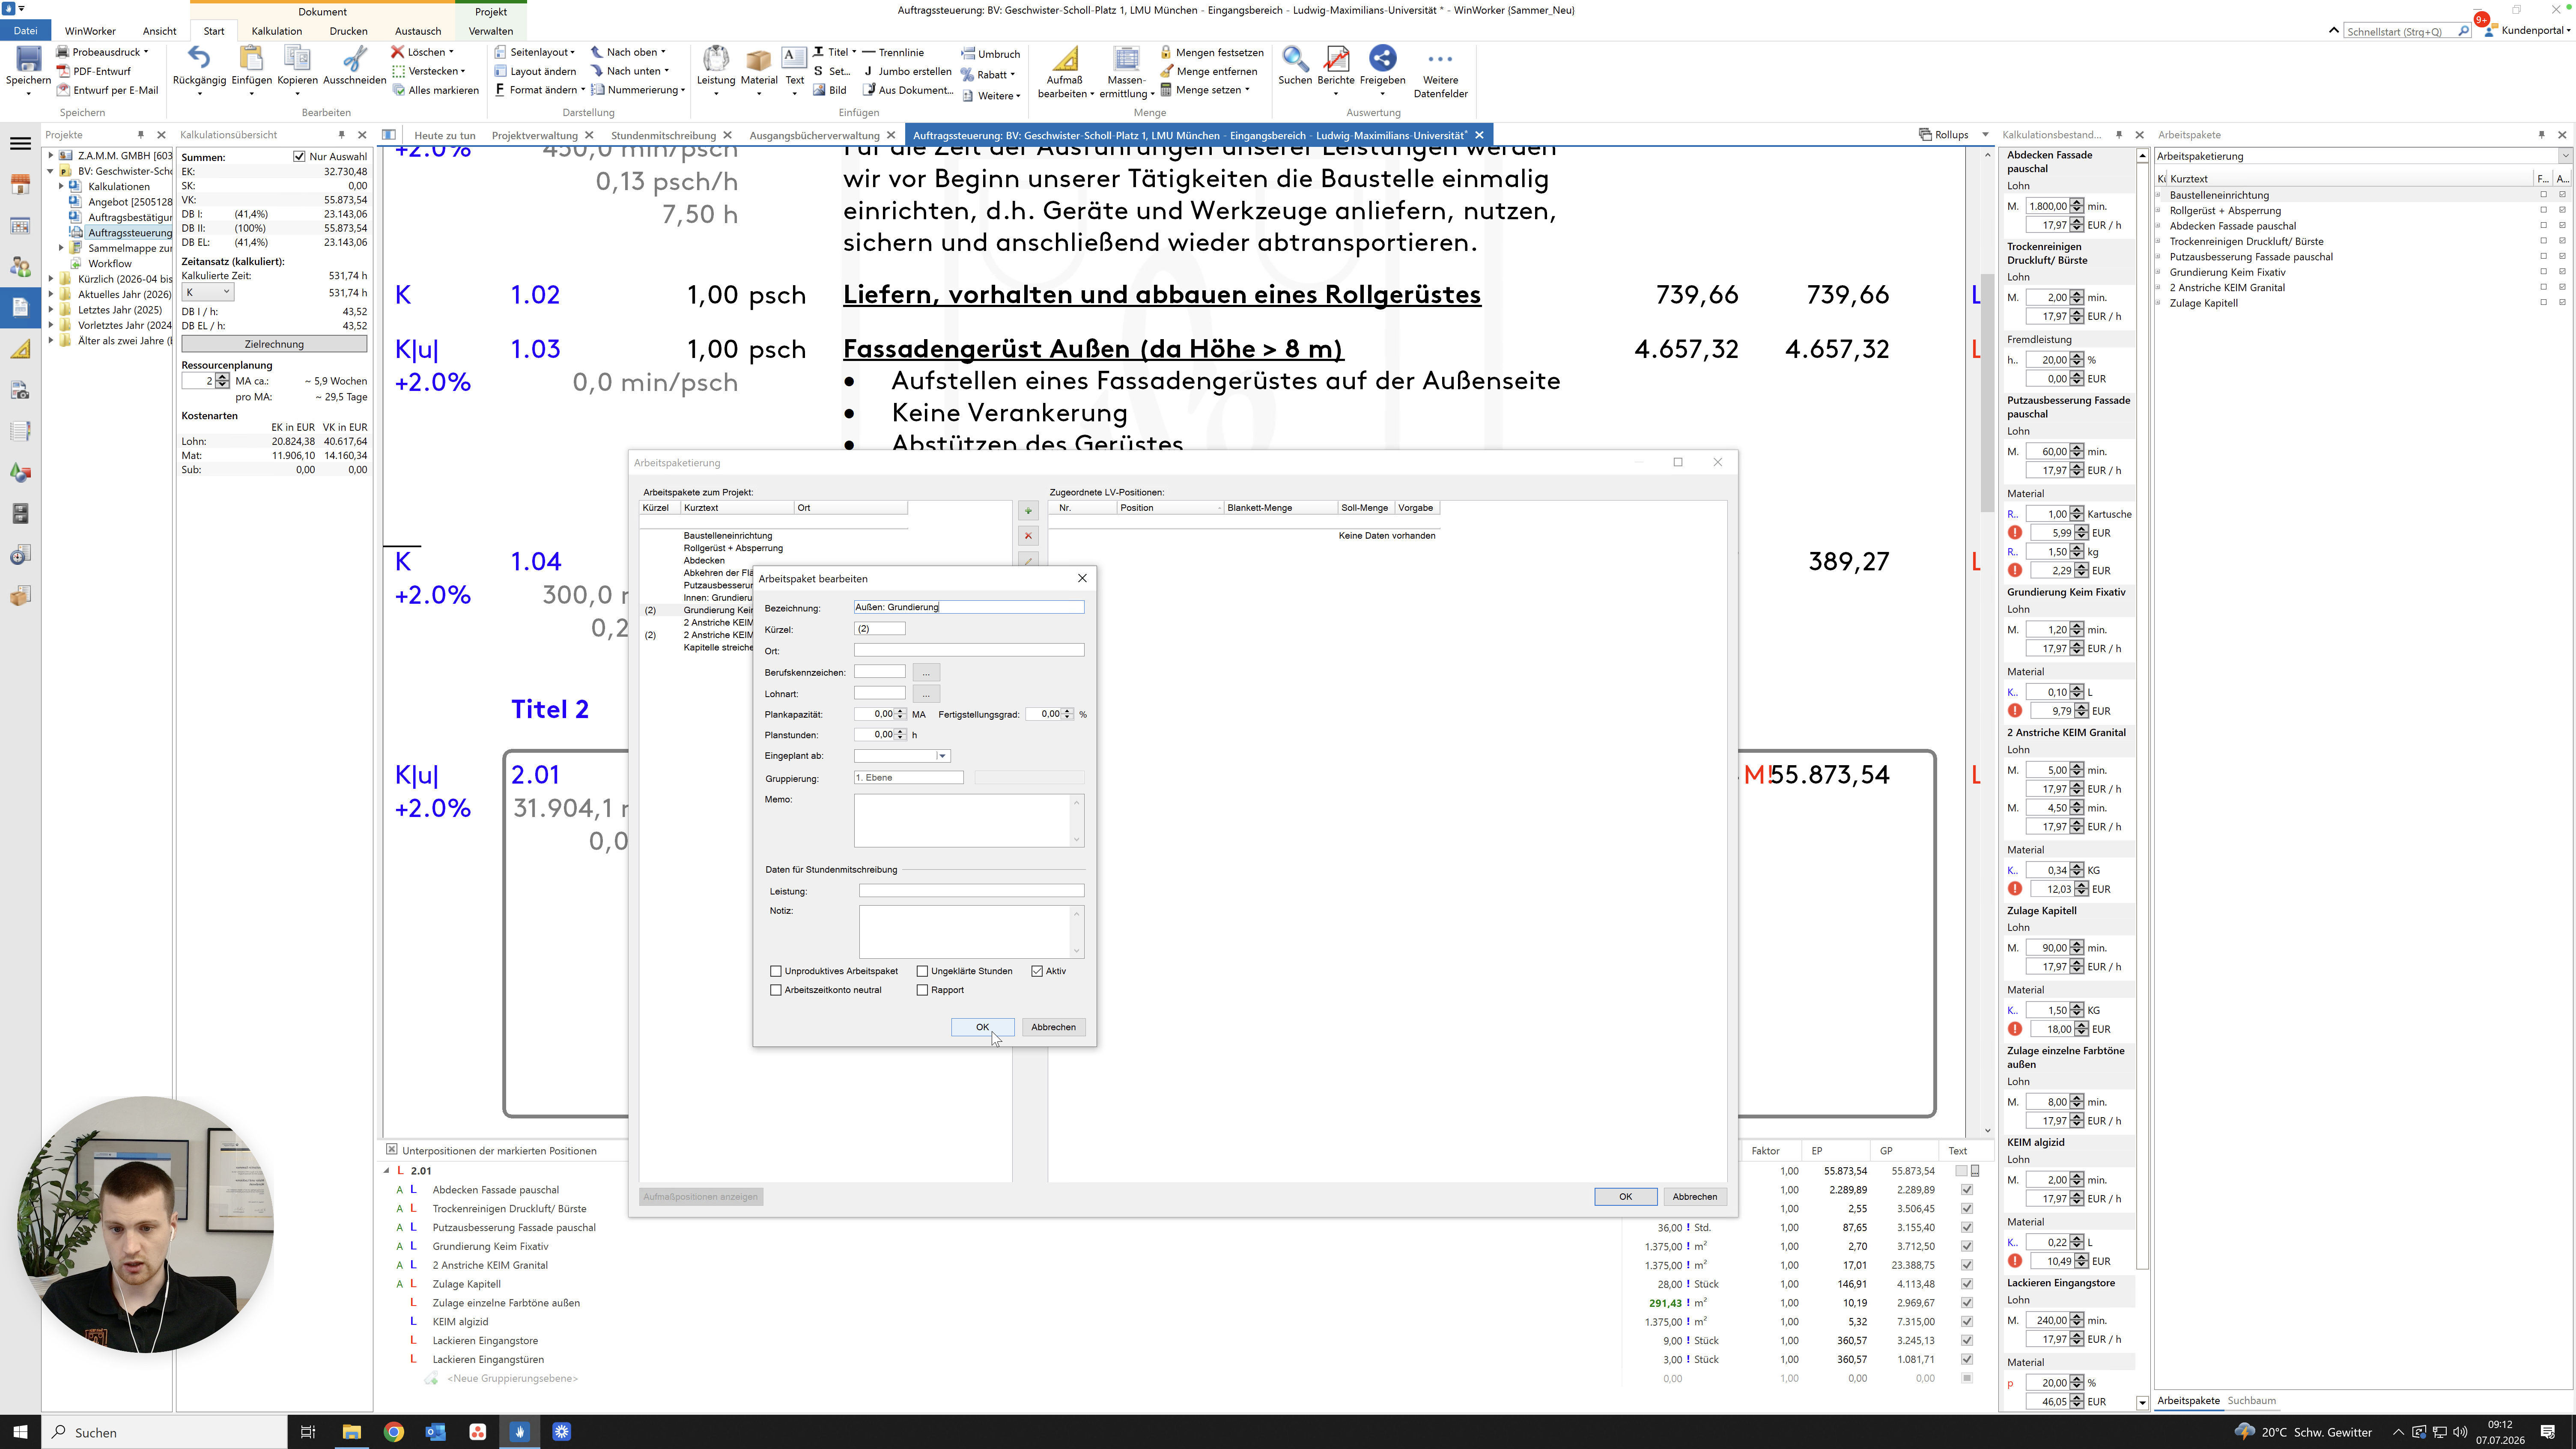
Task: Click into the Bezeichnung text field
Action: (x=968, y=607)
